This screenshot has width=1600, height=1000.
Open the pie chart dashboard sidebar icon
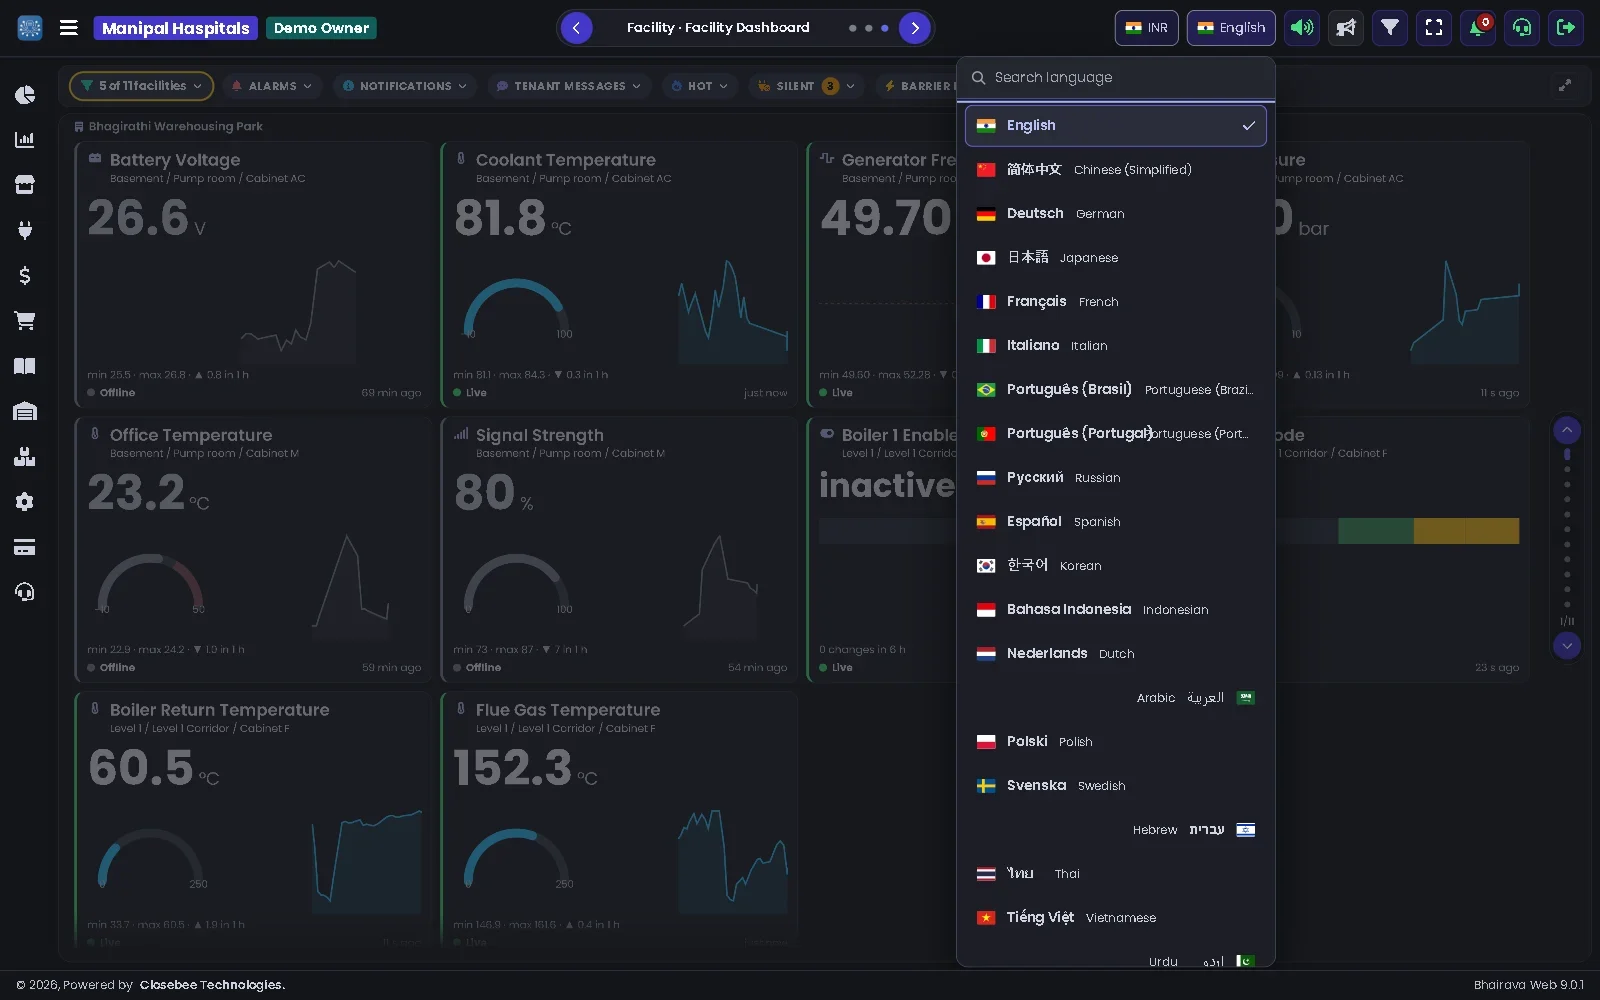tap(25, 95)
